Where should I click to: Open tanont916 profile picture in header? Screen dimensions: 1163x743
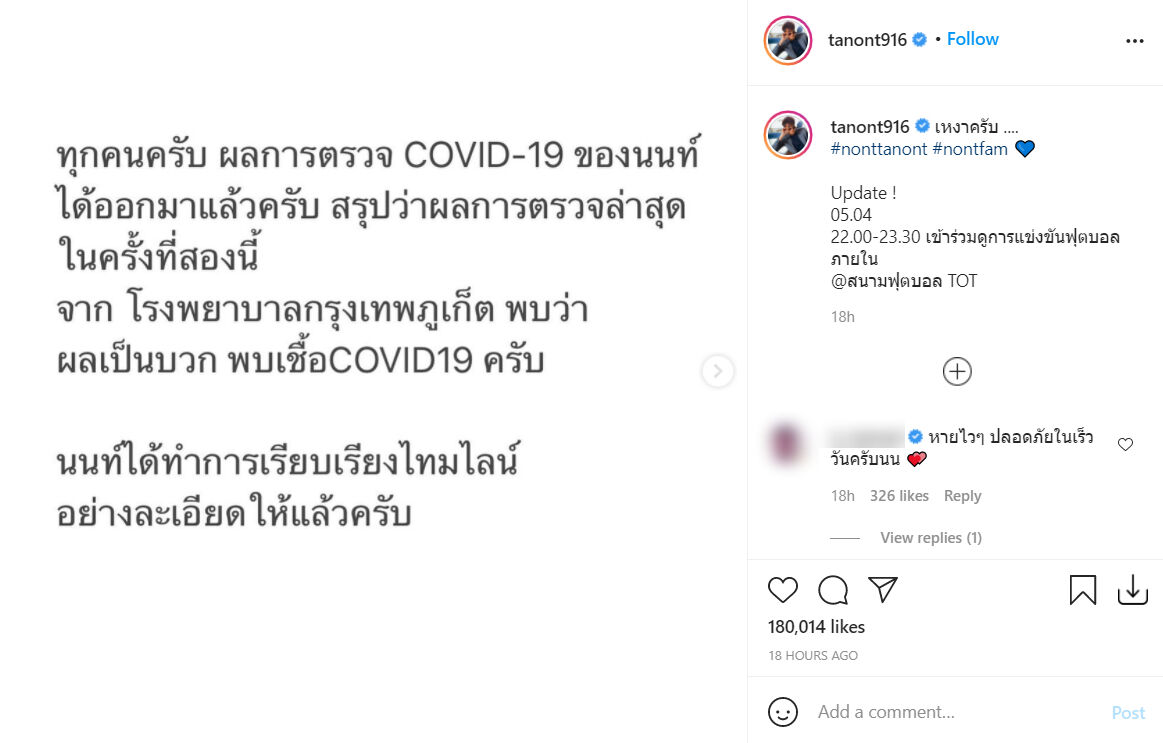[788, 41]
